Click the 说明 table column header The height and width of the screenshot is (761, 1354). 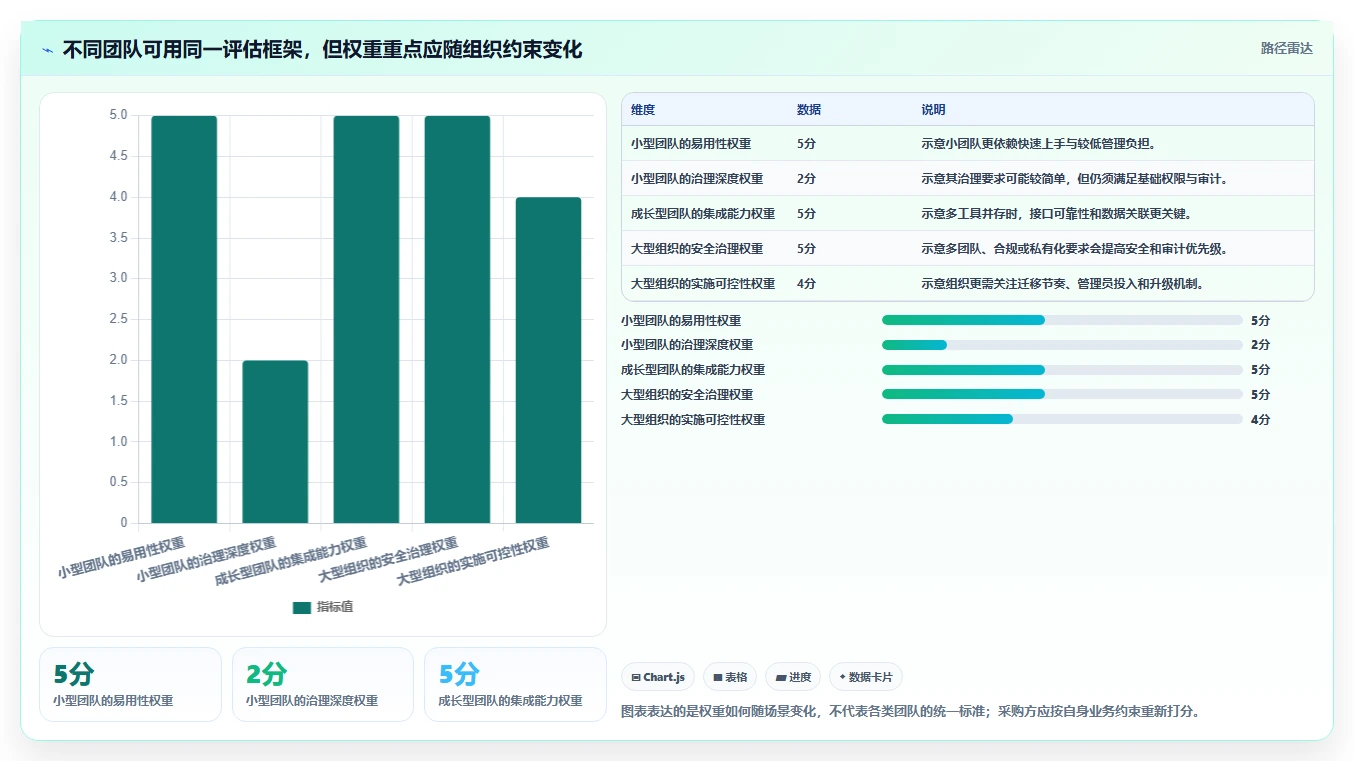[x=933, y=110]
